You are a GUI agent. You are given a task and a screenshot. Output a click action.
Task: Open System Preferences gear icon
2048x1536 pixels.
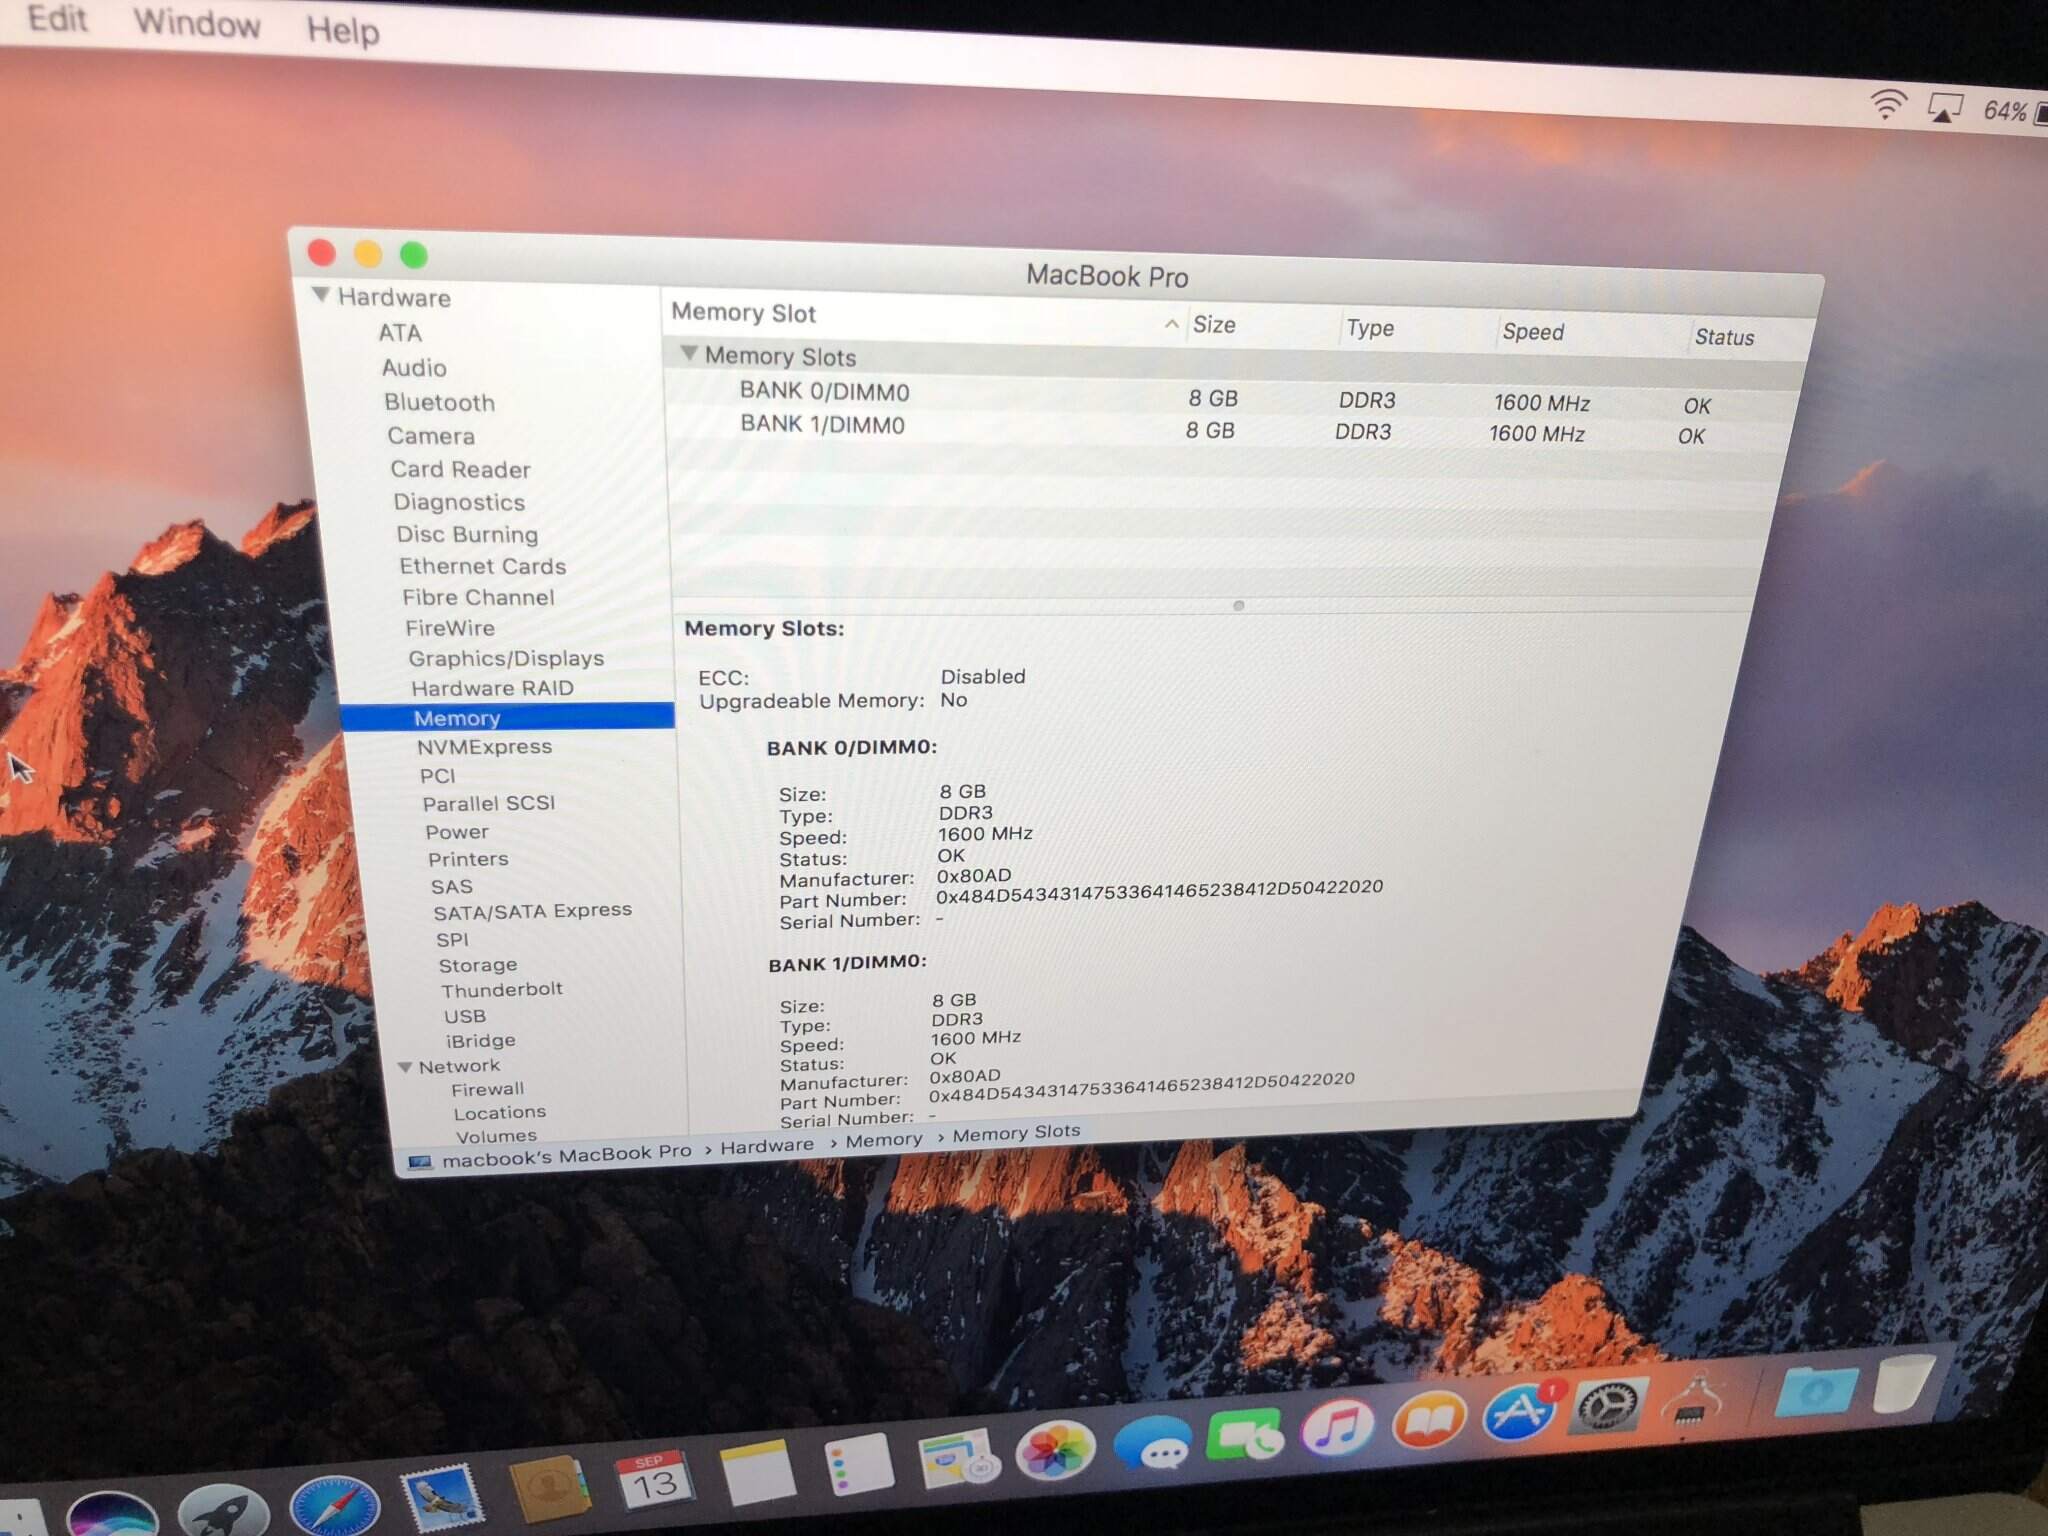(1607, 1405)
